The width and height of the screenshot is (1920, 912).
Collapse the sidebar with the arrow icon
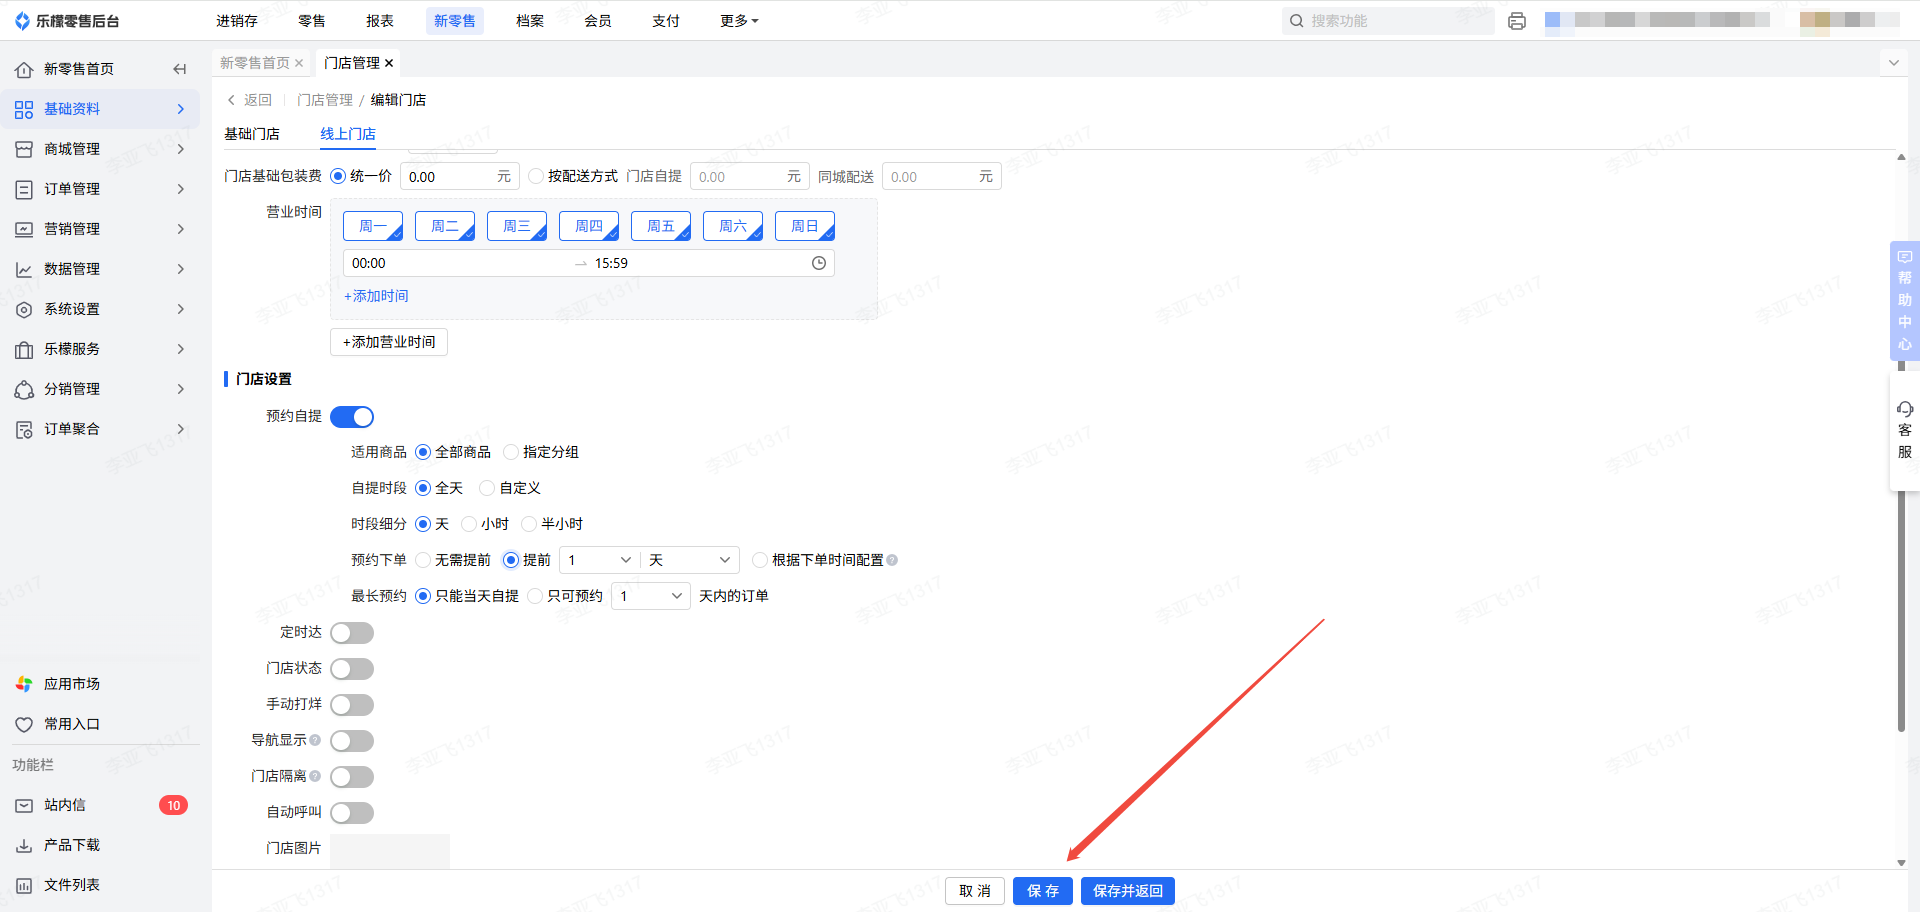(x=180, y=69)
